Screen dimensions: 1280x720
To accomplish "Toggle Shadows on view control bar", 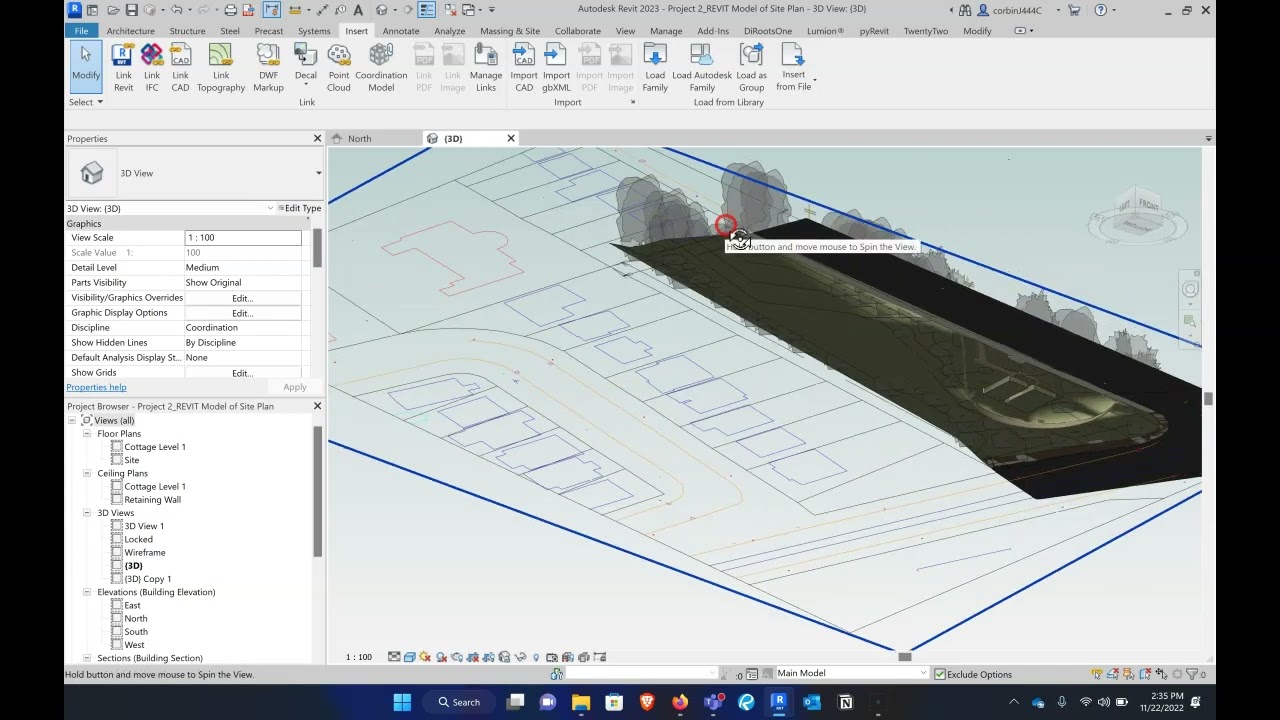I will coord(441,657).
